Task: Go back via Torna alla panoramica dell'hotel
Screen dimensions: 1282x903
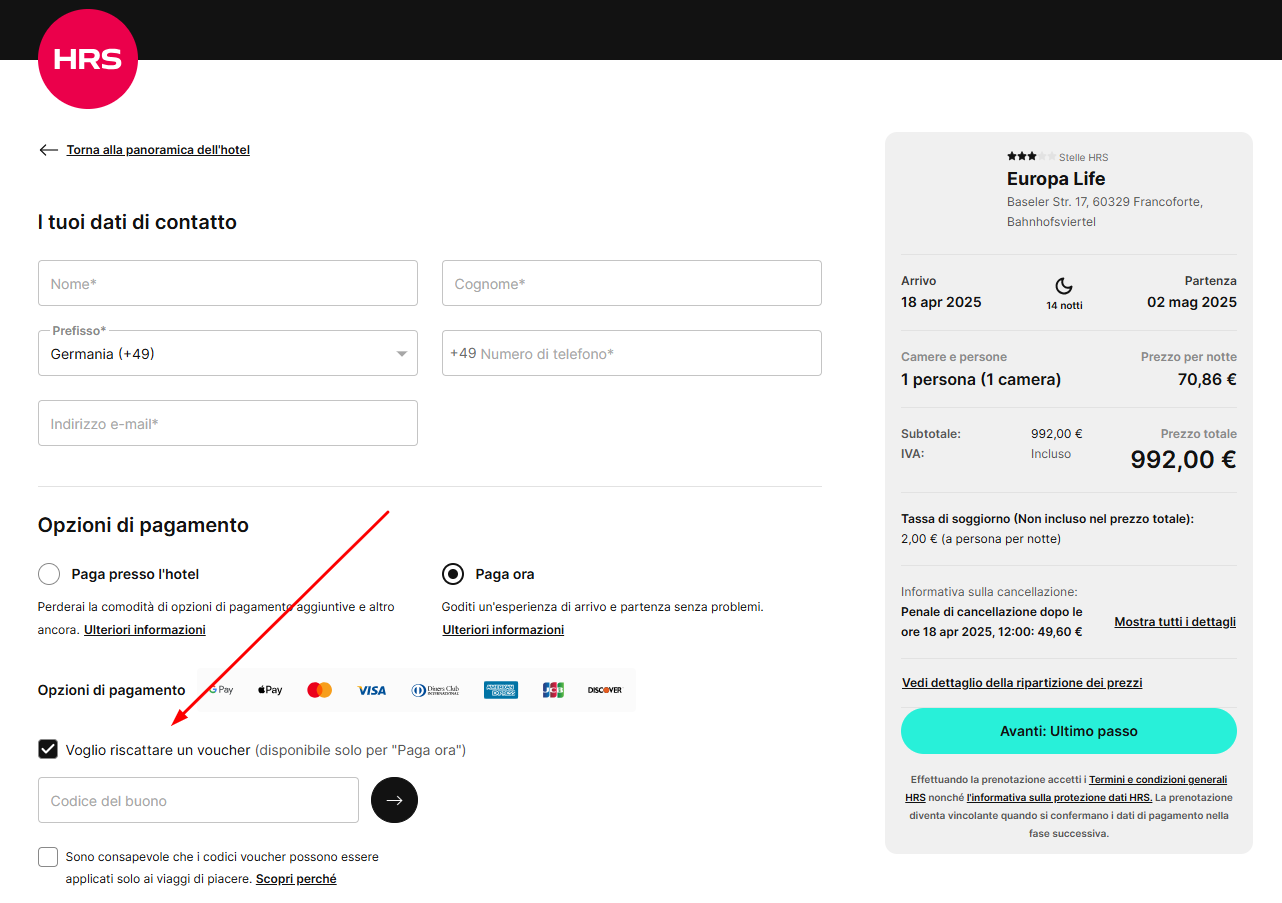Action: point(158,150)
